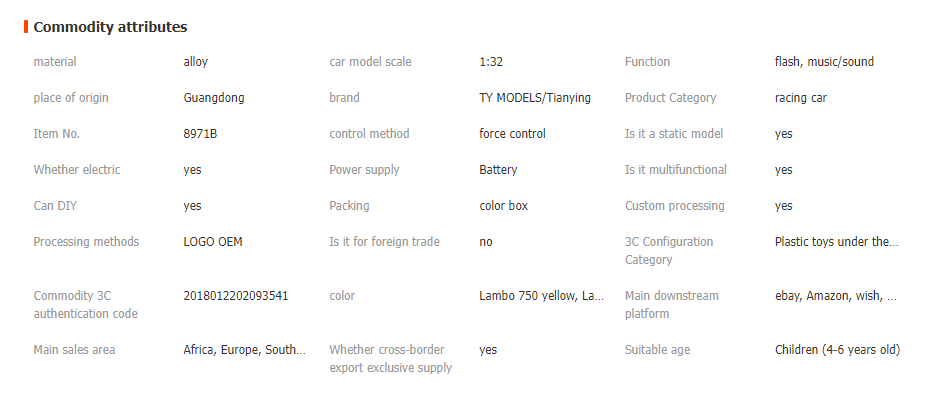Expand truncated color value Lambo 750 yellow

(541, 296)
